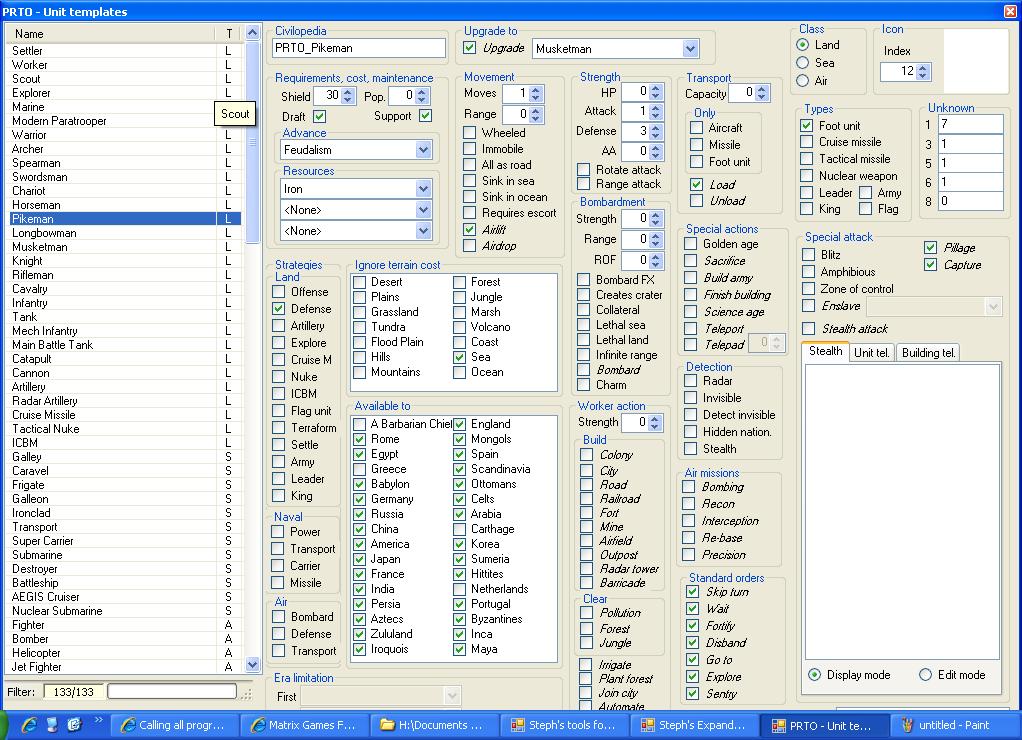This screenshot has height=740, width=1022.
Task: Select the Air class radio button
Action: (x=803, y=80)
